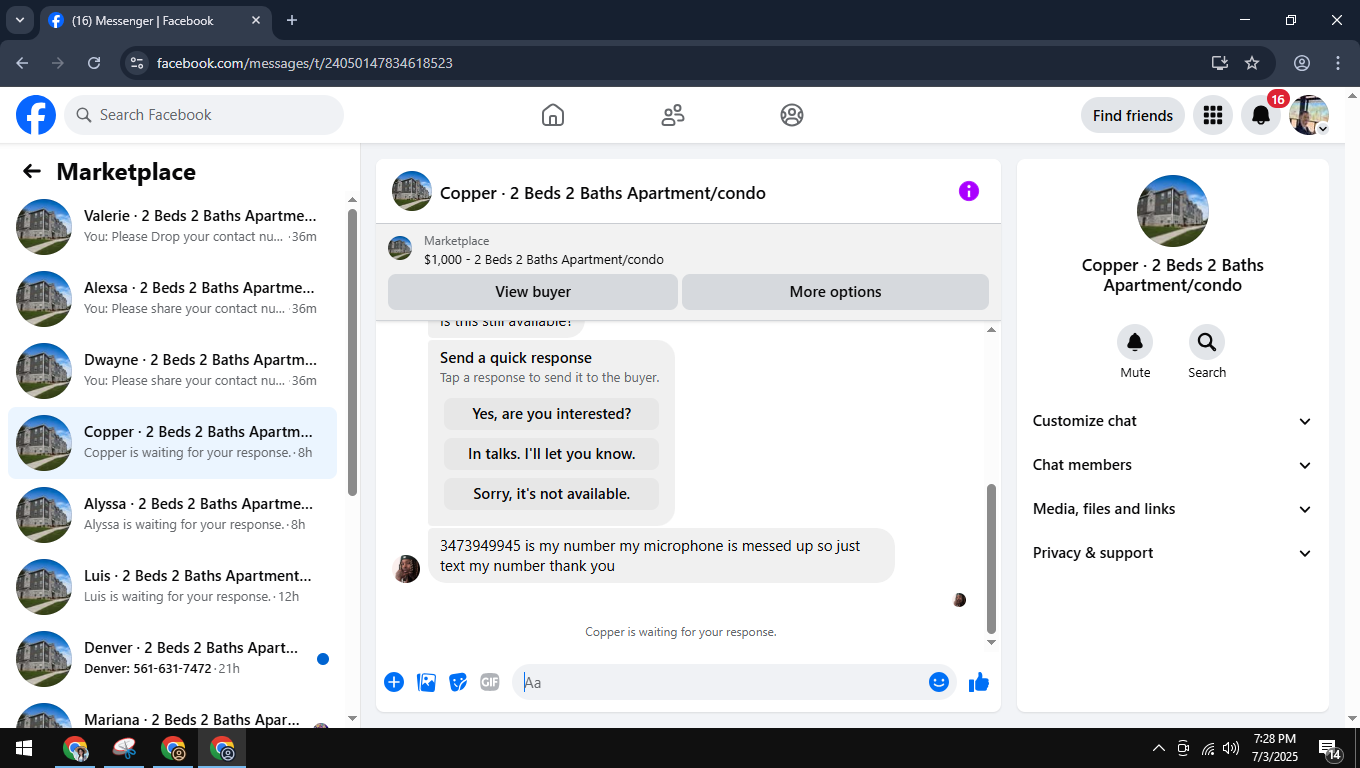The width and height of the screenshot is (1360, 768).
Task: Open the account profile picture menu
Action: tap(1309, 115)
